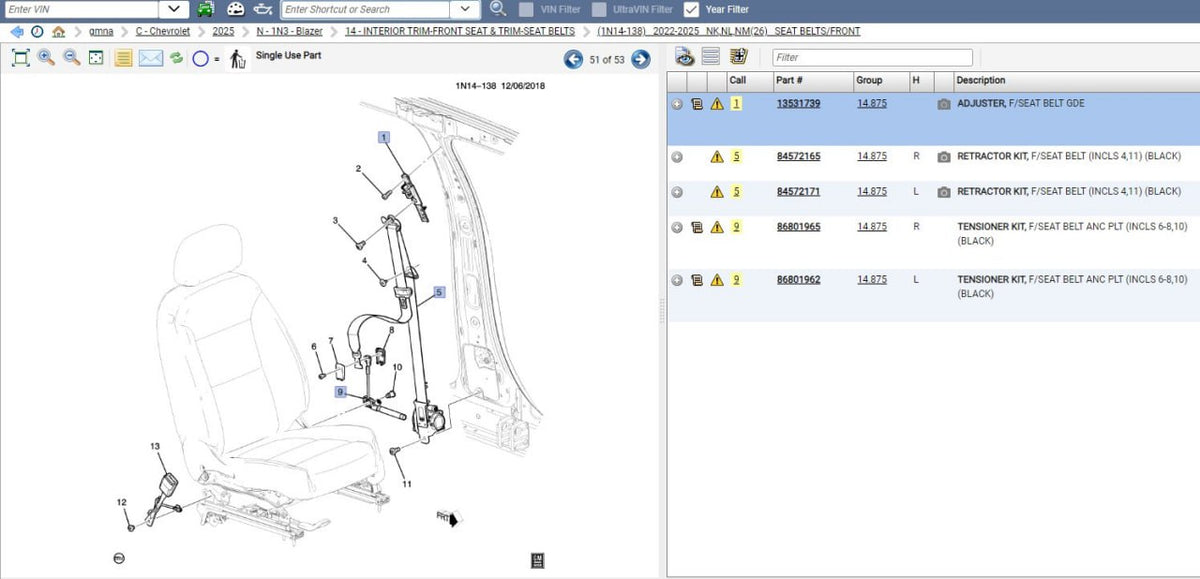Open notes icon on ADJUSTER row
The image size is (1200, 579).
pos(697,104)
